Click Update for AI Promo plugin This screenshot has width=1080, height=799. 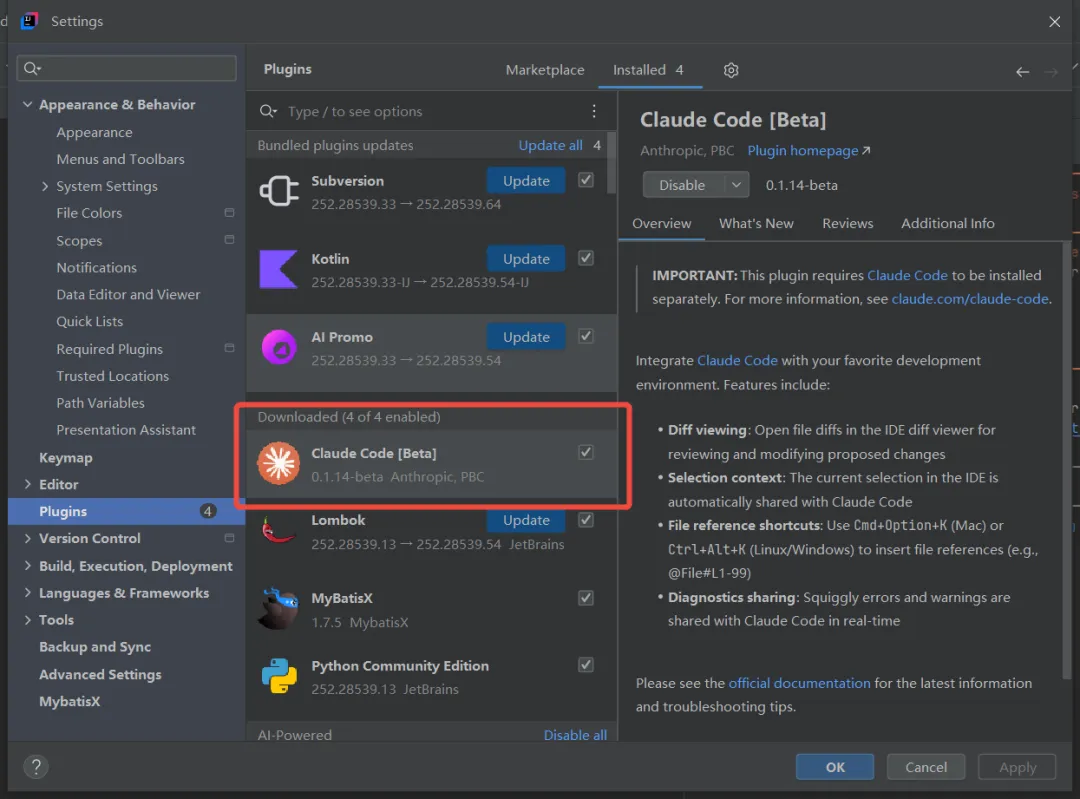point(526,337)
